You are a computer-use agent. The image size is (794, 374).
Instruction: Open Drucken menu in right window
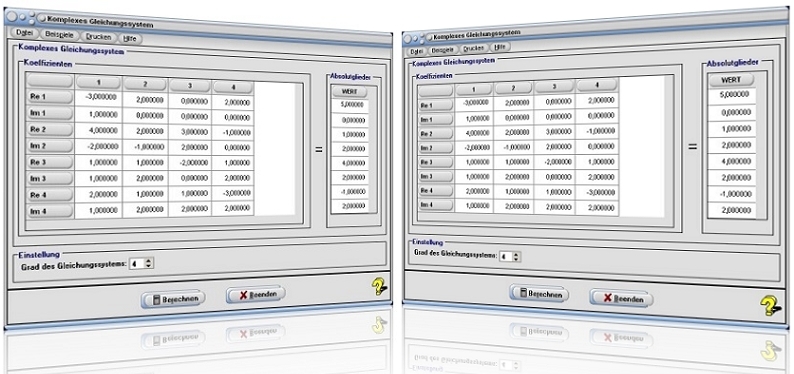(x=474, y=48)
